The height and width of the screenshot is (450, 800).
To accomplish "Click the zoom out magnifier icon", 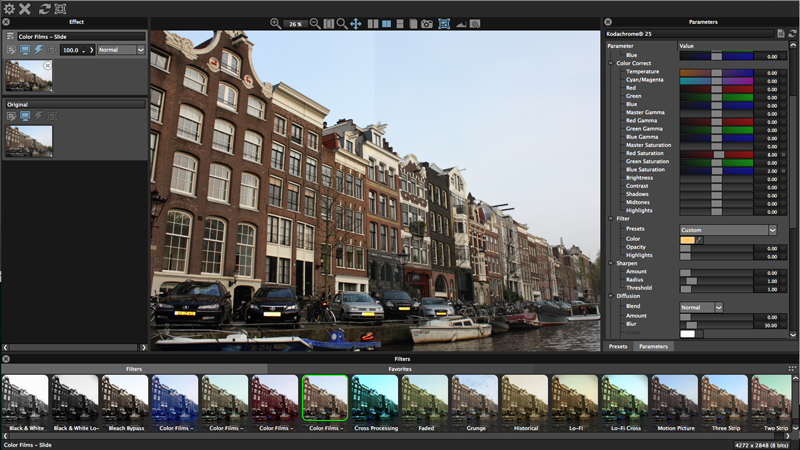I will coord(315,23).
